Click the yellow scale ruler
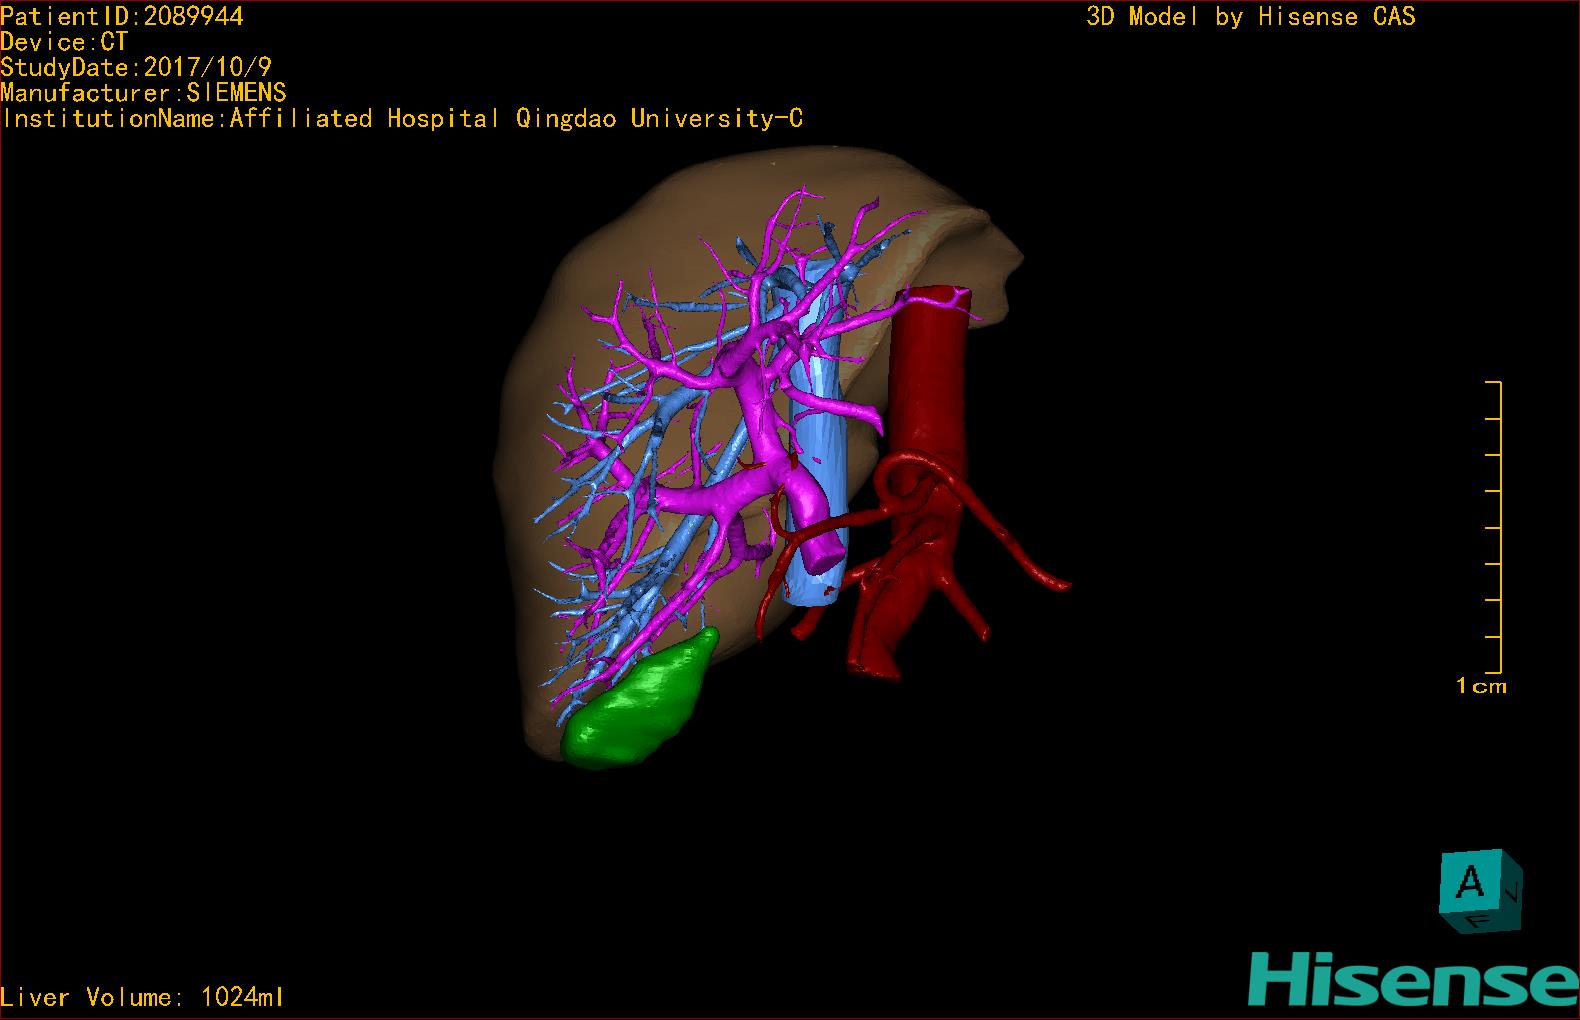1580x1020 pixels. click(x=1494, y=527)
